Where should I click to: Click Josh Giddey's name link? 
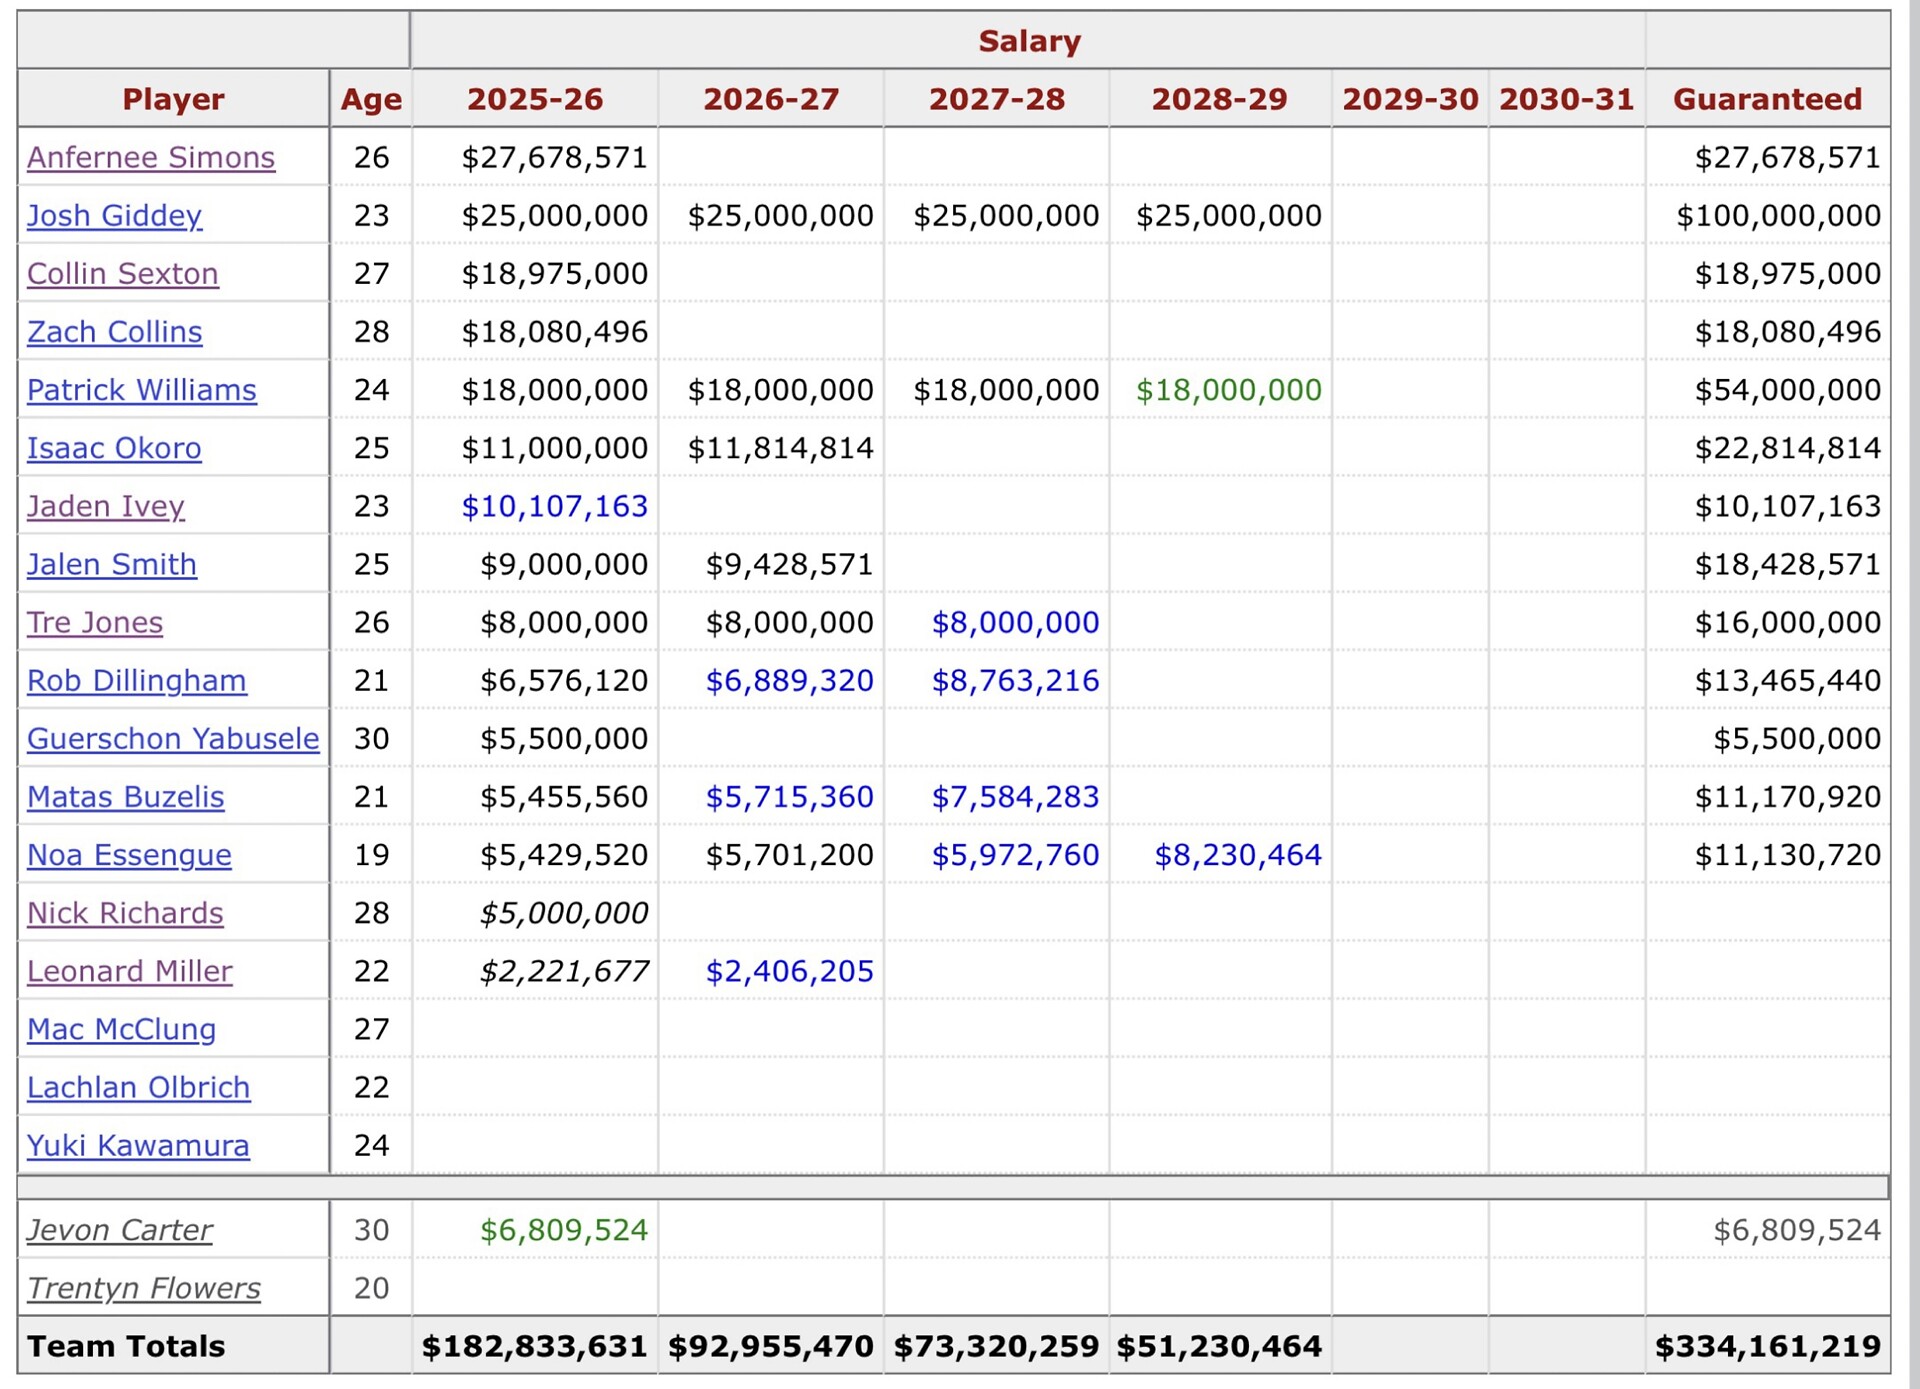[114, 215]
